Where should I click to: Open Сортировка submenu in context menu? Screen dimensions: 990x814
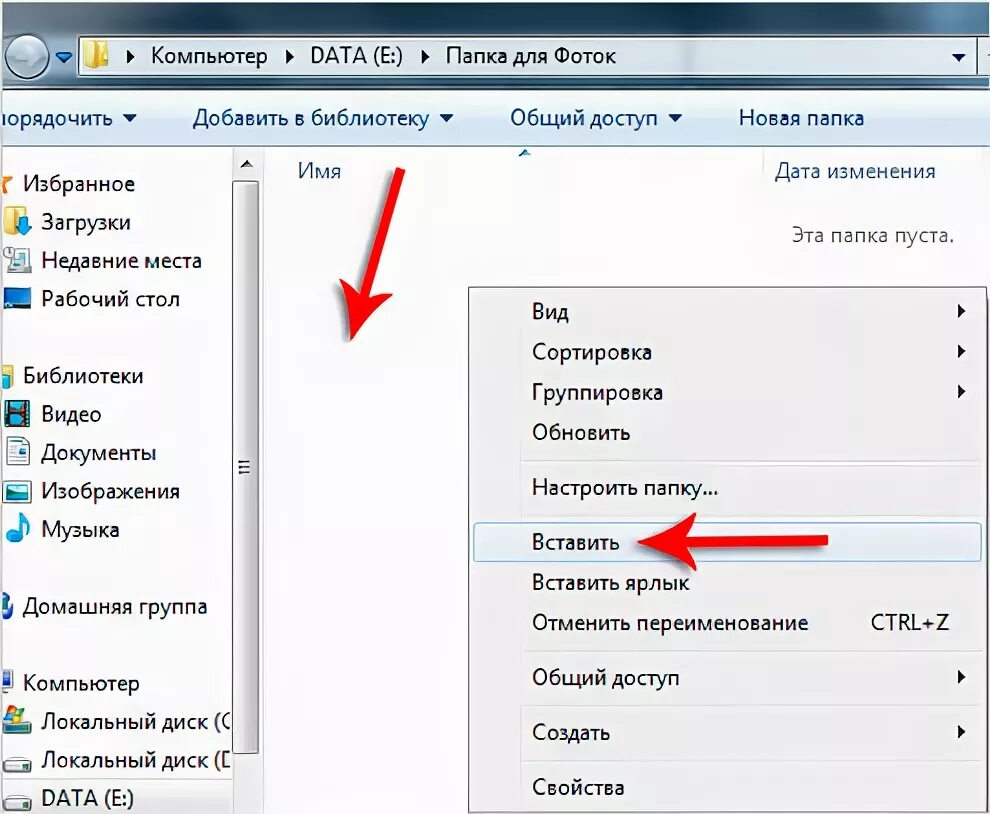pos(727,352)
